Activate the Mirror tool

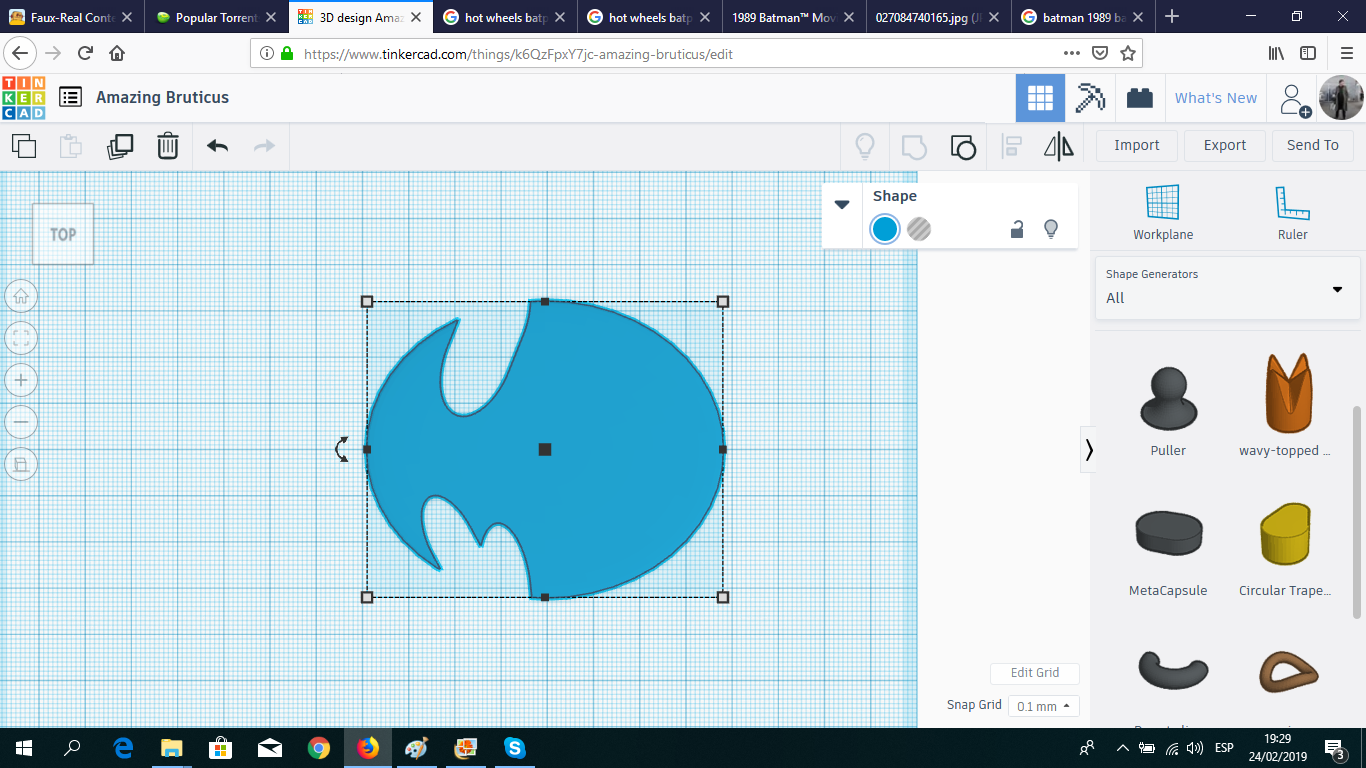click(1059, 146)
